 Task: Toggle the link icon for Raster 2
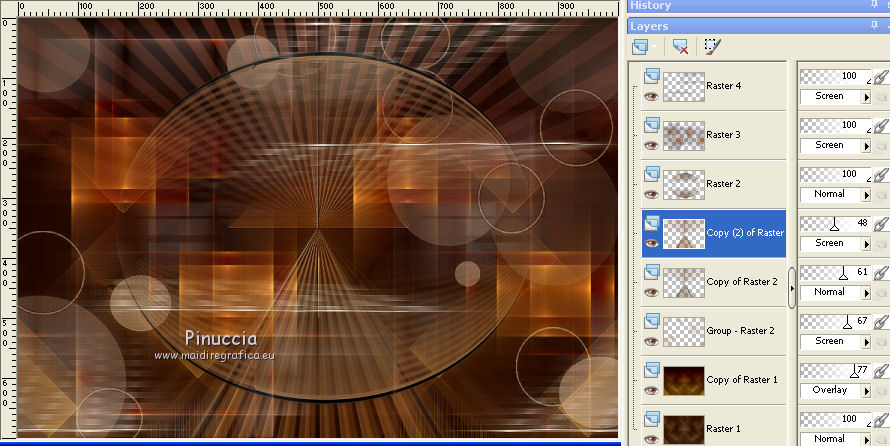[x=881, y=175]
